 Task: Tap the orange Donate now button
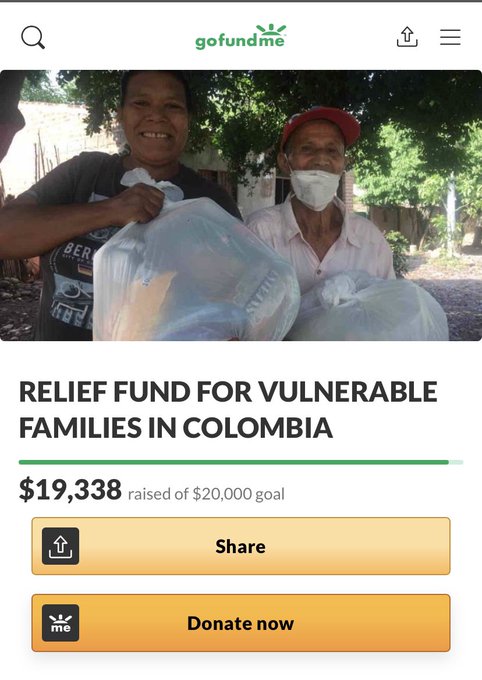pos(241,623)
